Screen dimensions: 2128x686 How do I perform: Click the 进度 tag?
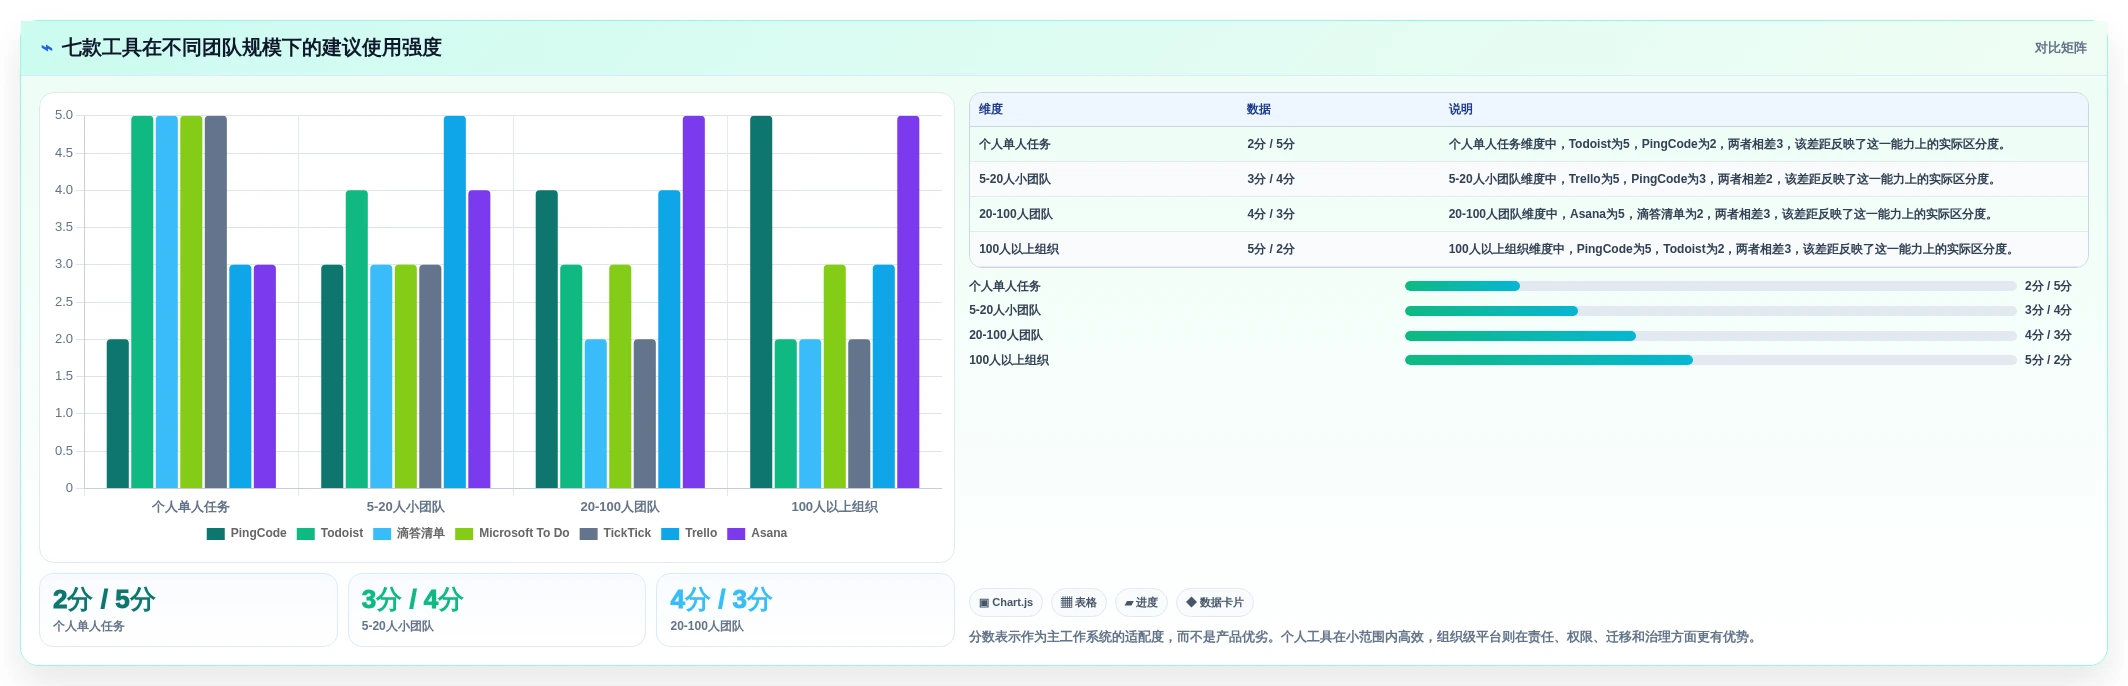coord(1141,603)
